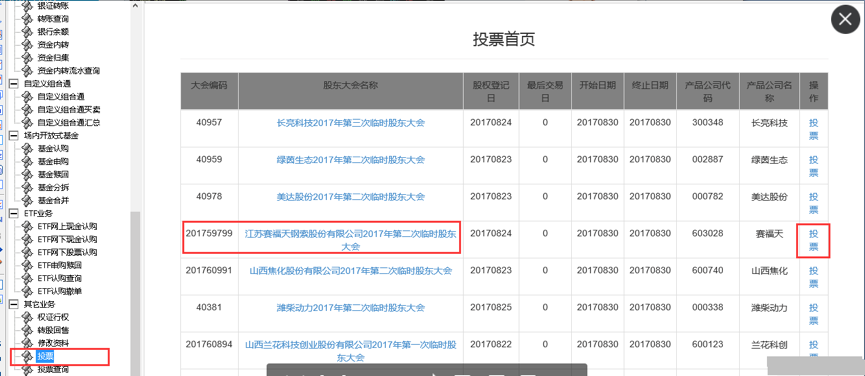
Task: Click the 投票首页 page title
Action: (x=504, y=39)
